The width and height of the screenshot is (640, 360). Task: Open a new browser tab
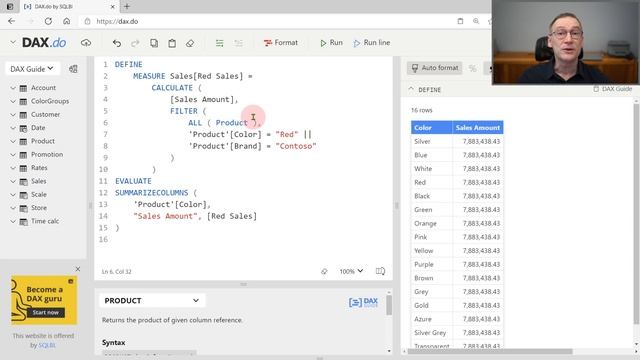pyautogui.click(x=127, y=7)
